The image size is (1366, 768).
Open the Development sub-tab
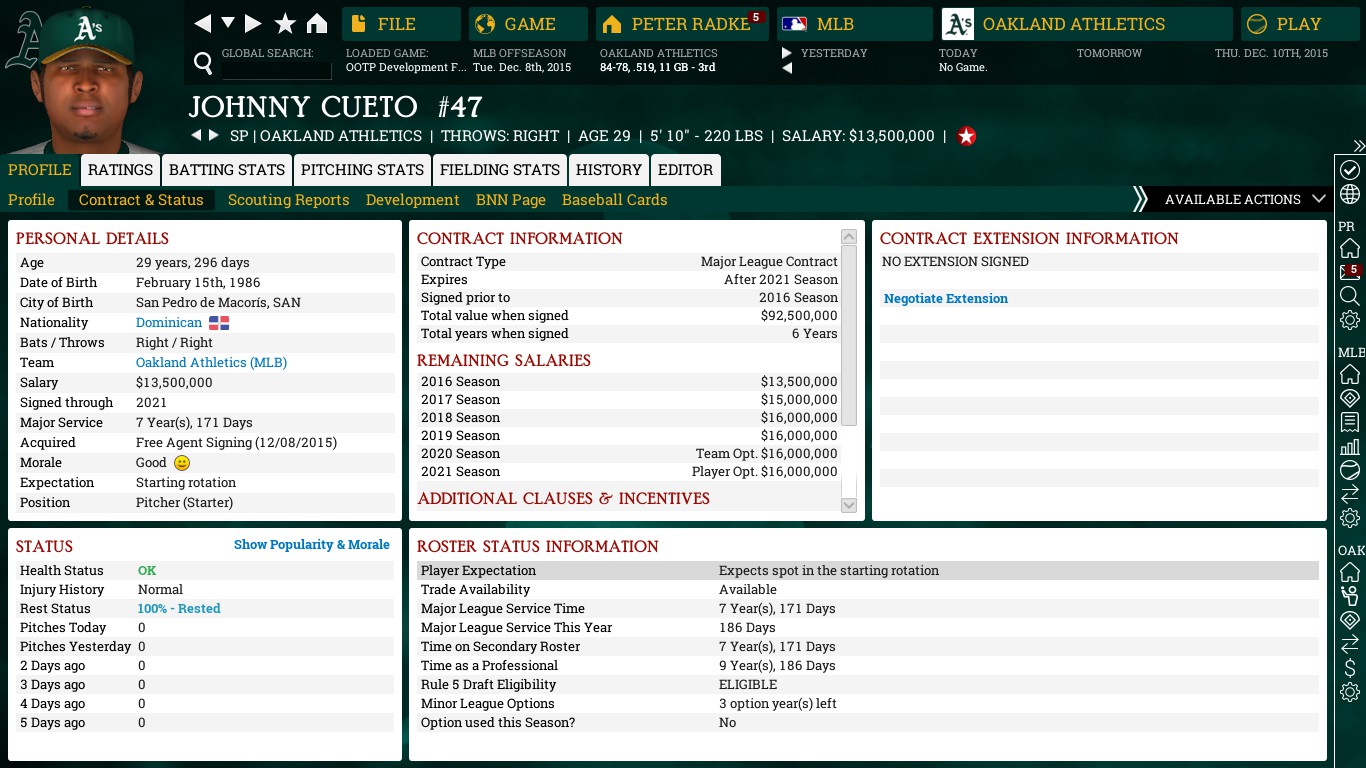point(413,200)
